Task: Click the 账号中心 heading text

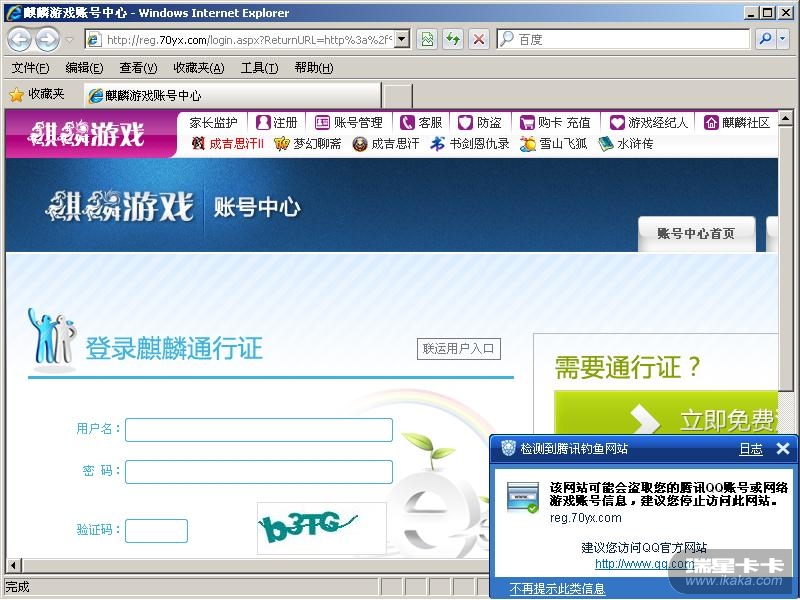Action: coord(257,207)
